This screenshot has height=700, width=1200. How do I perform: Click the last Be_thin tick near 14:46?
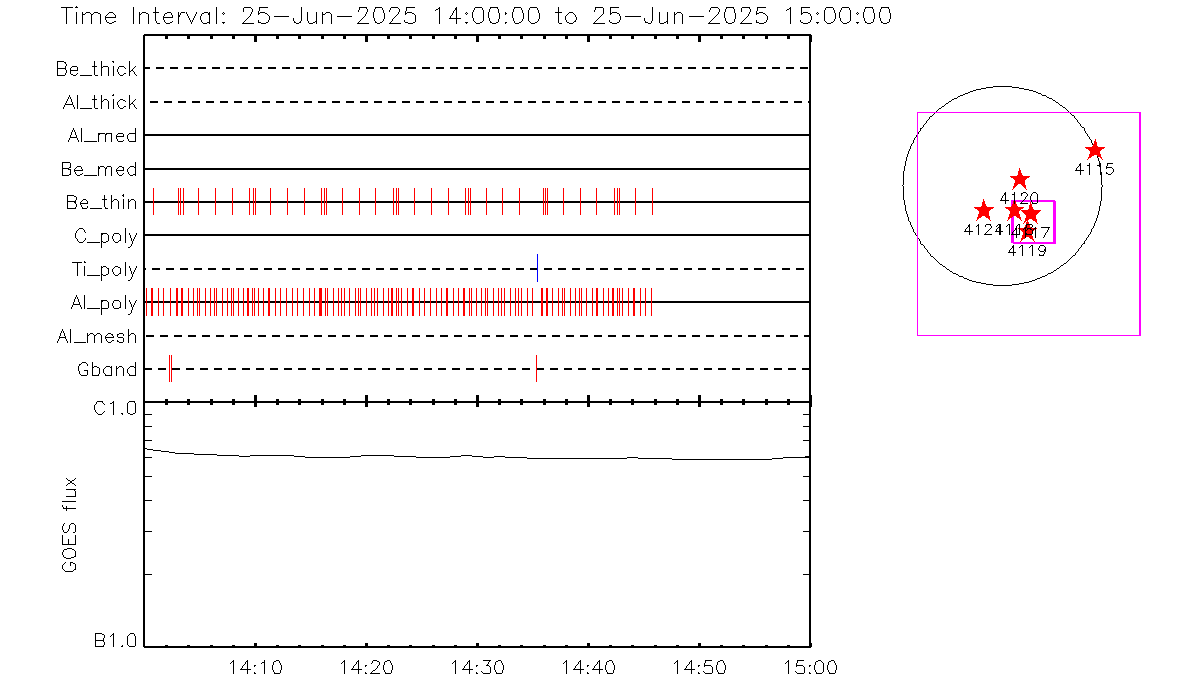click(652, 201)
